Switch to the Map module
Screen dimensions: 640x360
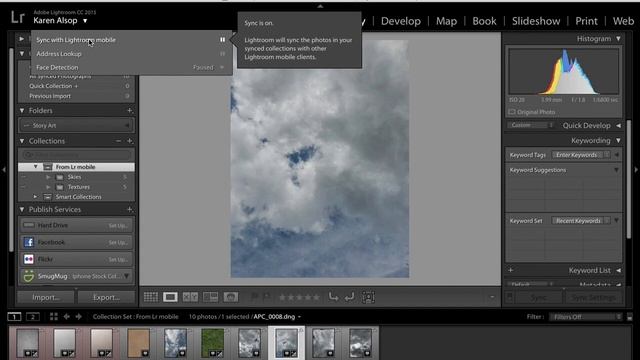point(446,21)
